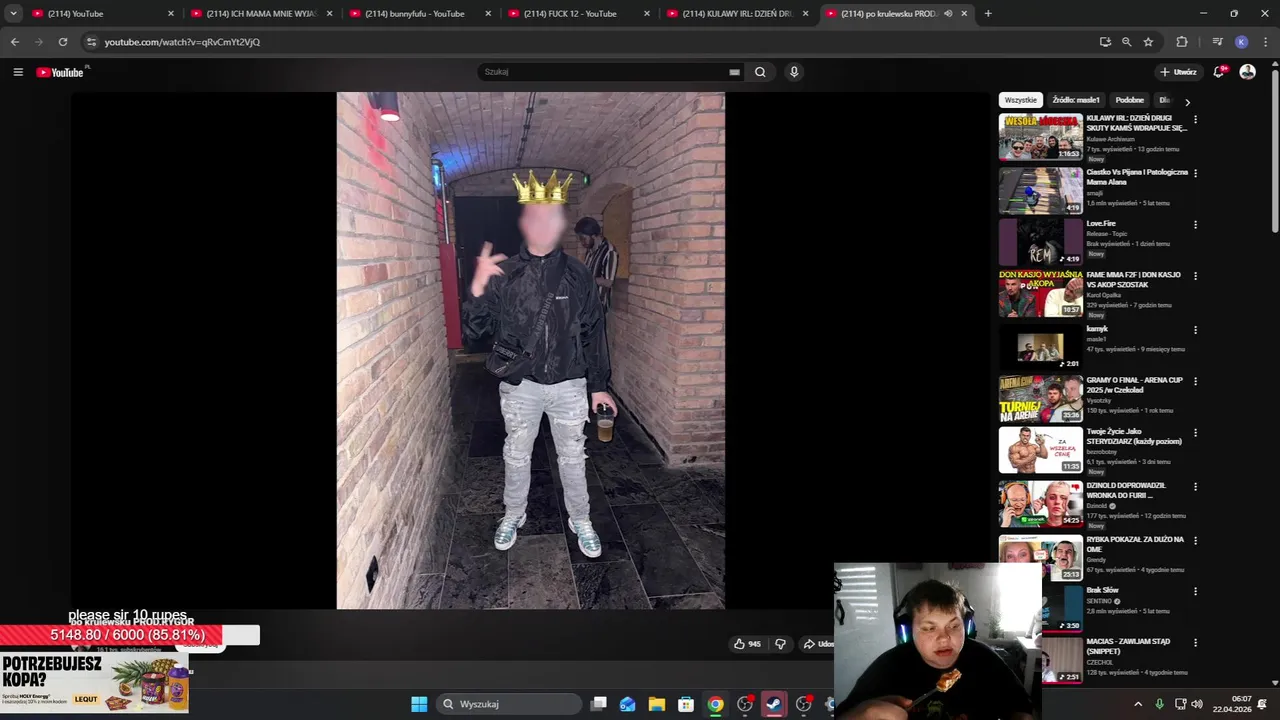Open the Chrome profile K avatar
The height and width of the screenshot is (720, 1280).
click(x=1241, y=42)
